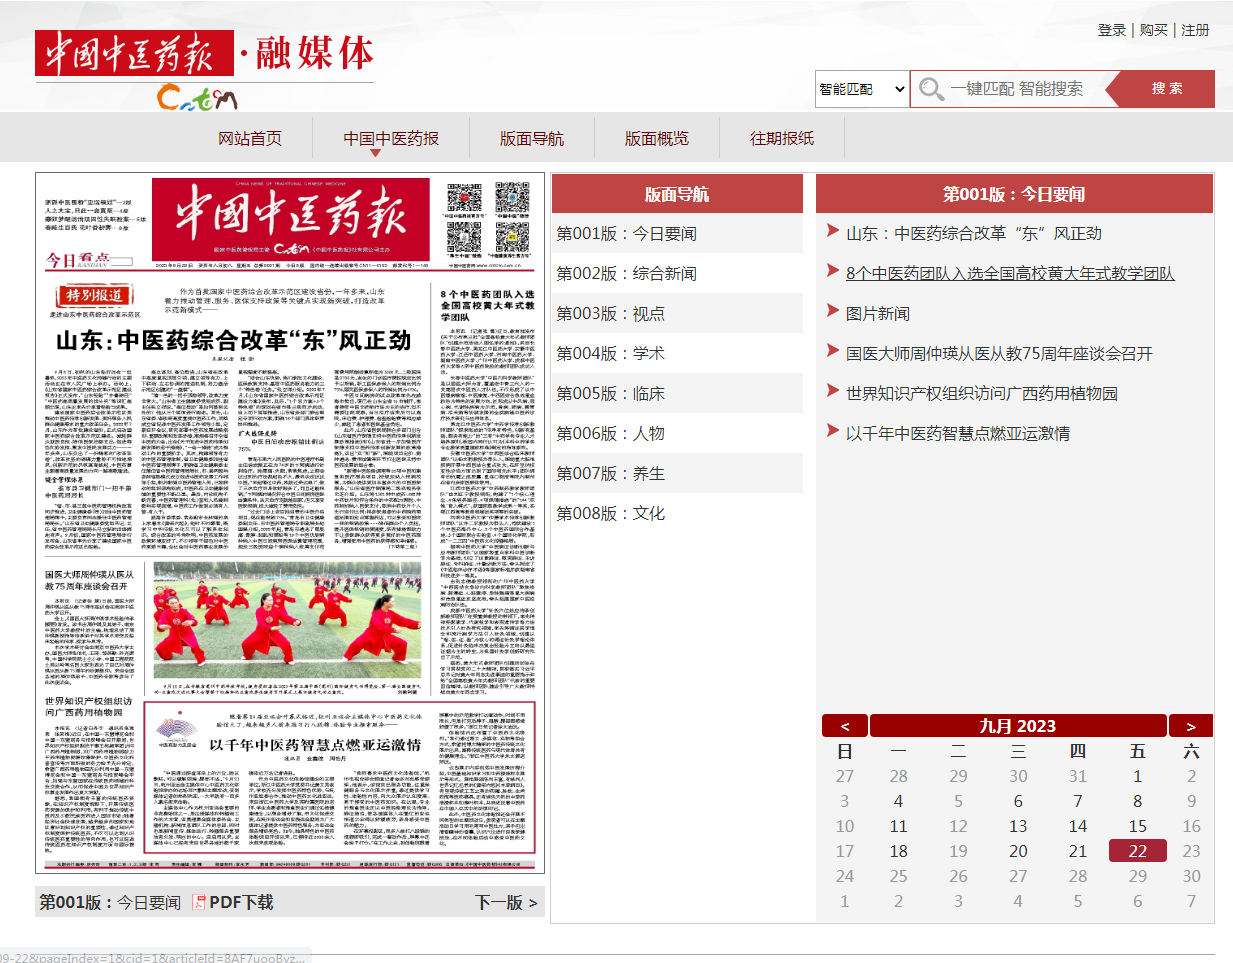Select September 21 in the calendar
1233x963 pixels.
point(1078,851)
